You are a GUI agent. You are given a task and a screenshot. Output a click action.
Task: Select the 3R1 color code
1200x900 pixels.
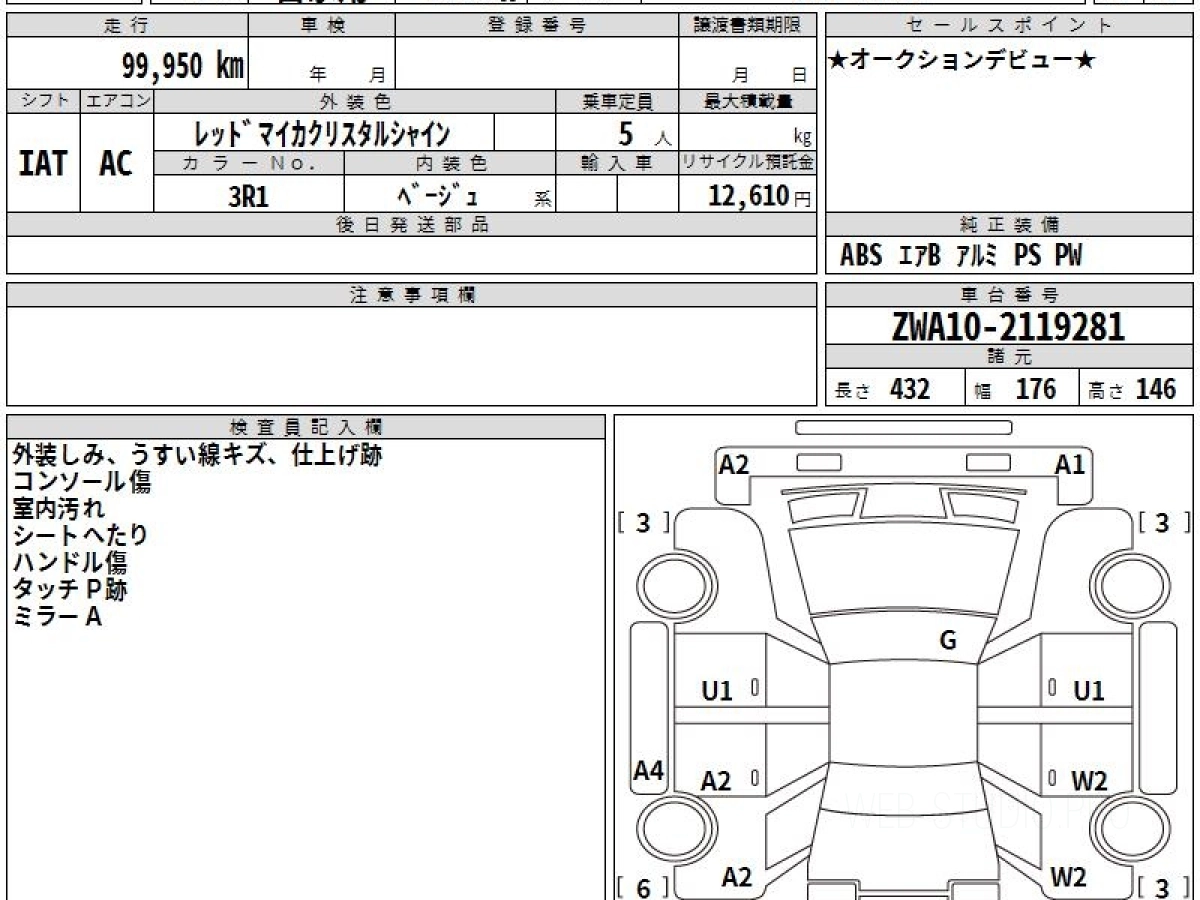pyautogui.click(x=248, y=195)
